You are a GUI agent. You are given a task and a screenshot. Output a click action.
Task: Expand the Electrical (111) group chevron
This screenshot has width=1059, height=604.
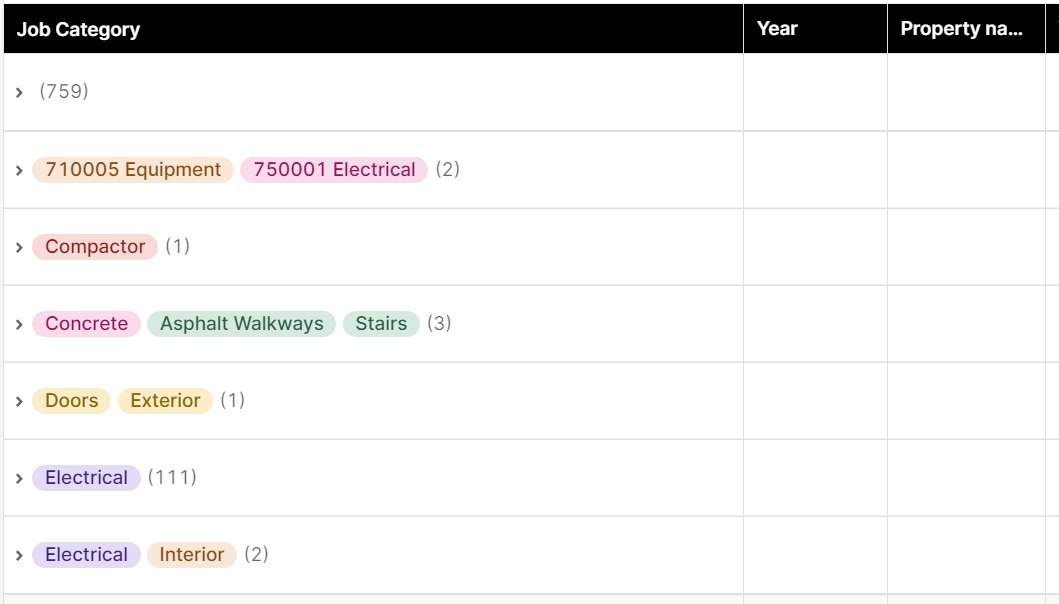point(20,478)
